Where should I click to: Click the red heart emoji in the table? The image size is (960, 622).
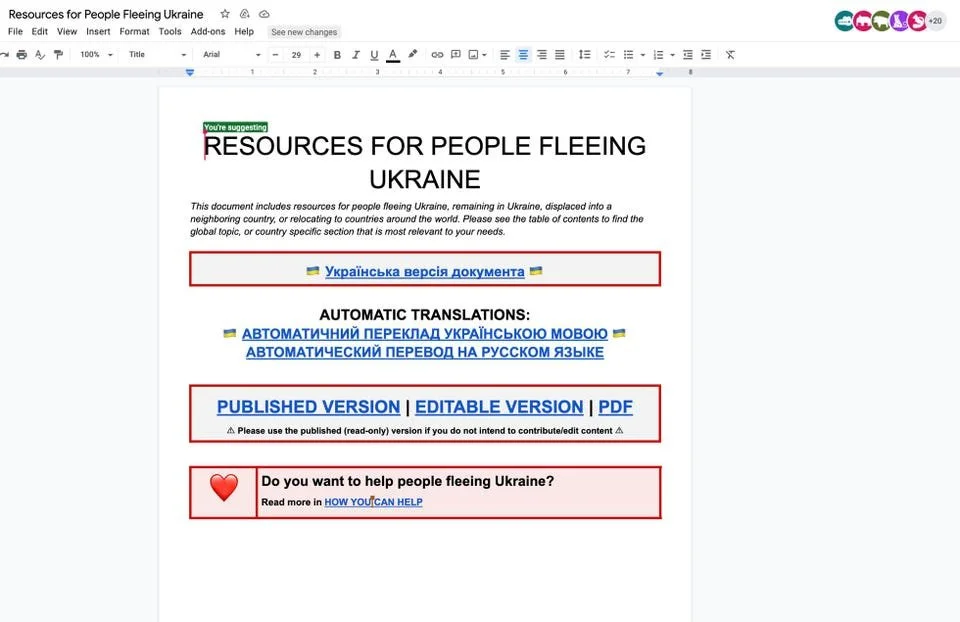point(223,488)
